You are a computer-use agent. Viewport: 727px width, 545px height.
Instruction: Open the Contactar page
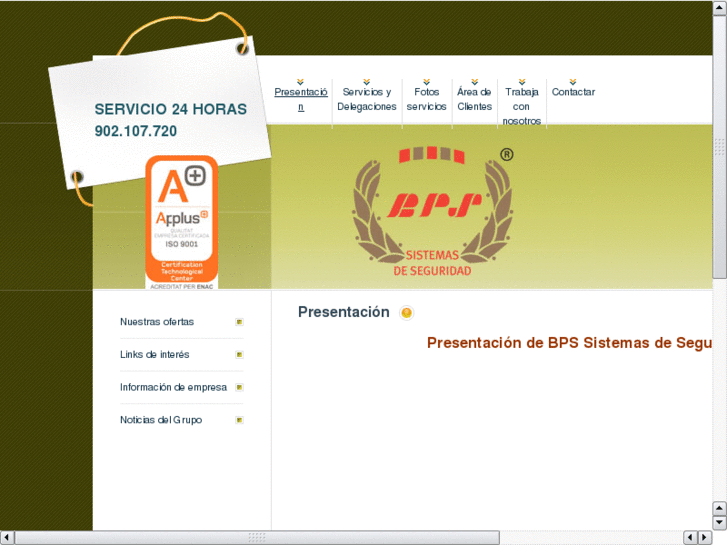(x=573, y=92)
